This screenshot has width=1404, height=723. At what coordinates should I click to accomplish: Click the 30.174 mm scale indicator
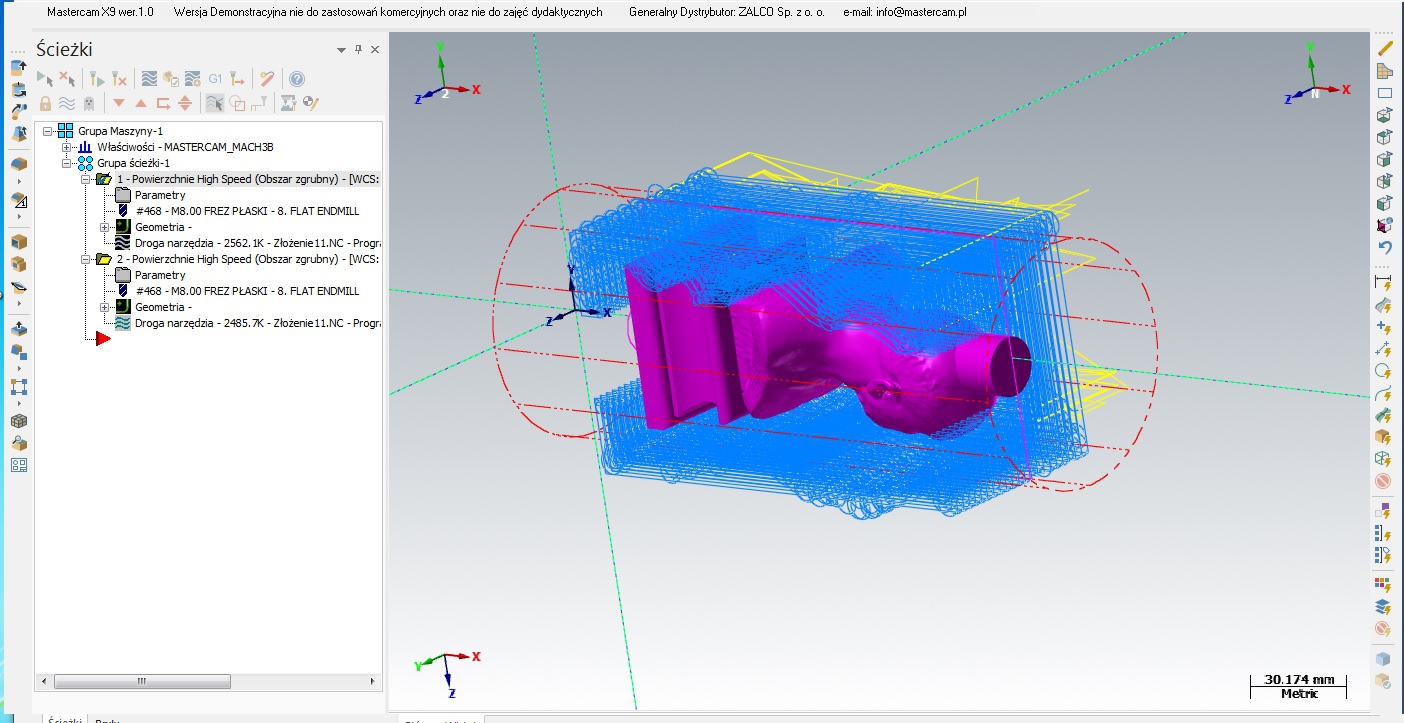[x=1299, y=680]
